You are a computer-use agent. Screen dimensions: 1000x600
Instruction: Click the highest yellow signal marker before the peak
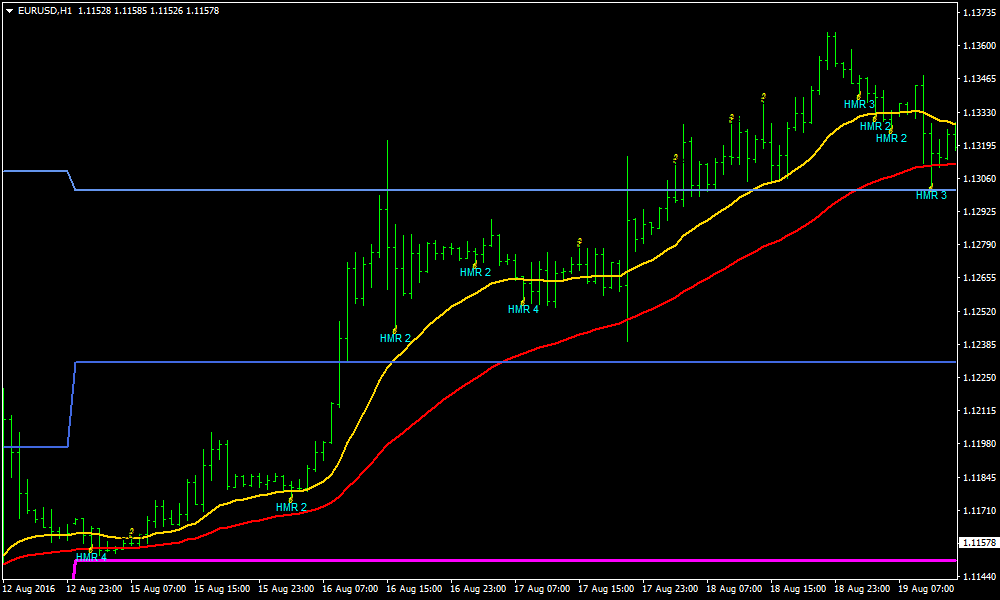(x=764, y=96)
